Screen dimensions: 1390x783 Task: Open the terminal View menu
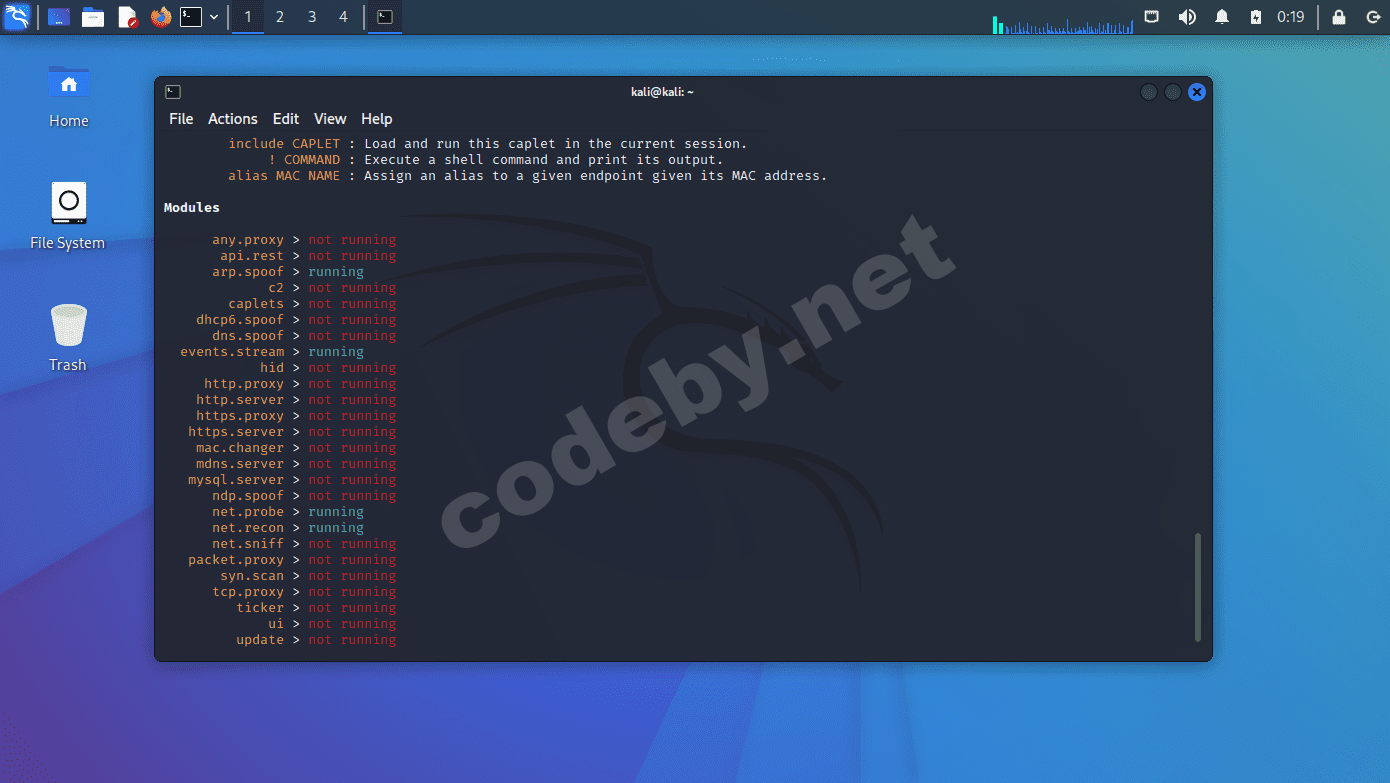330,119
